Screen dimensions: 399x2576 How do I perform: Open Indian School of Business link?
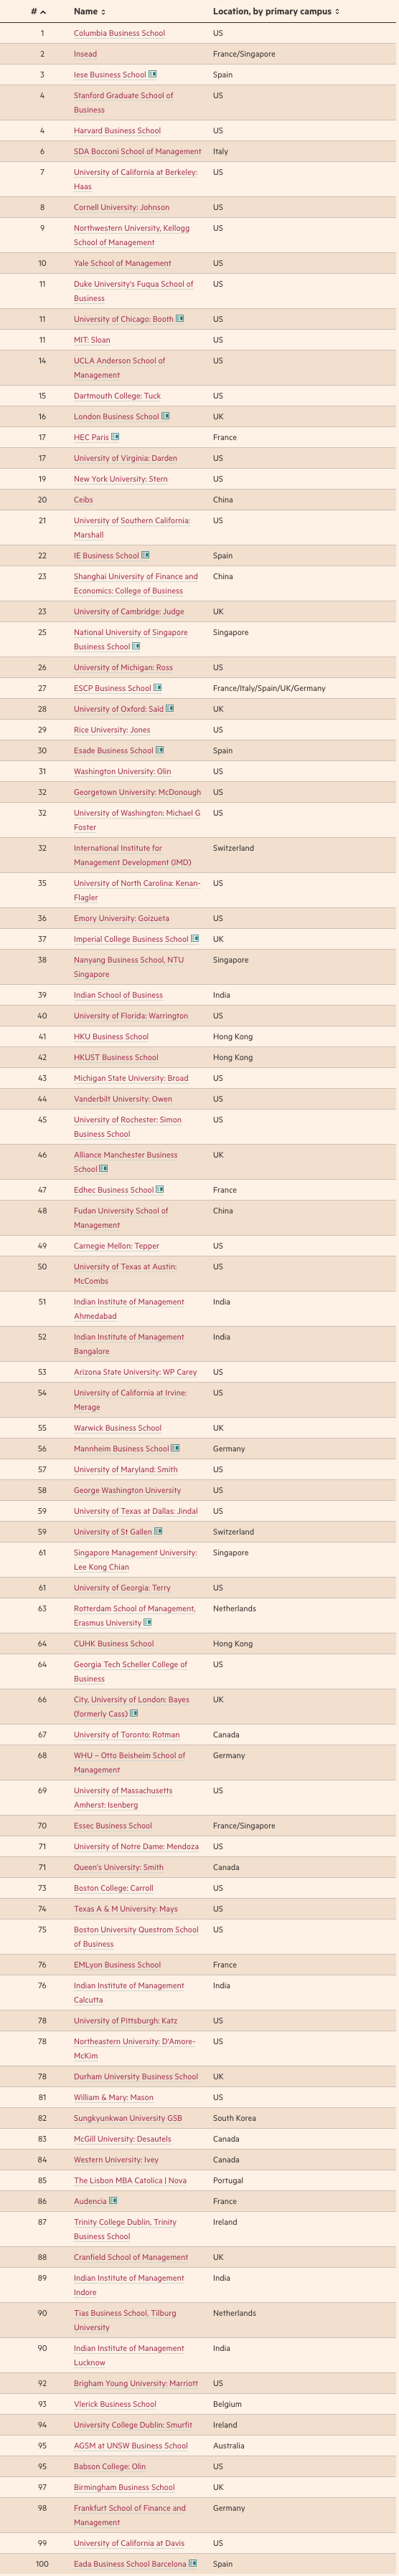[x=118, y=995]
